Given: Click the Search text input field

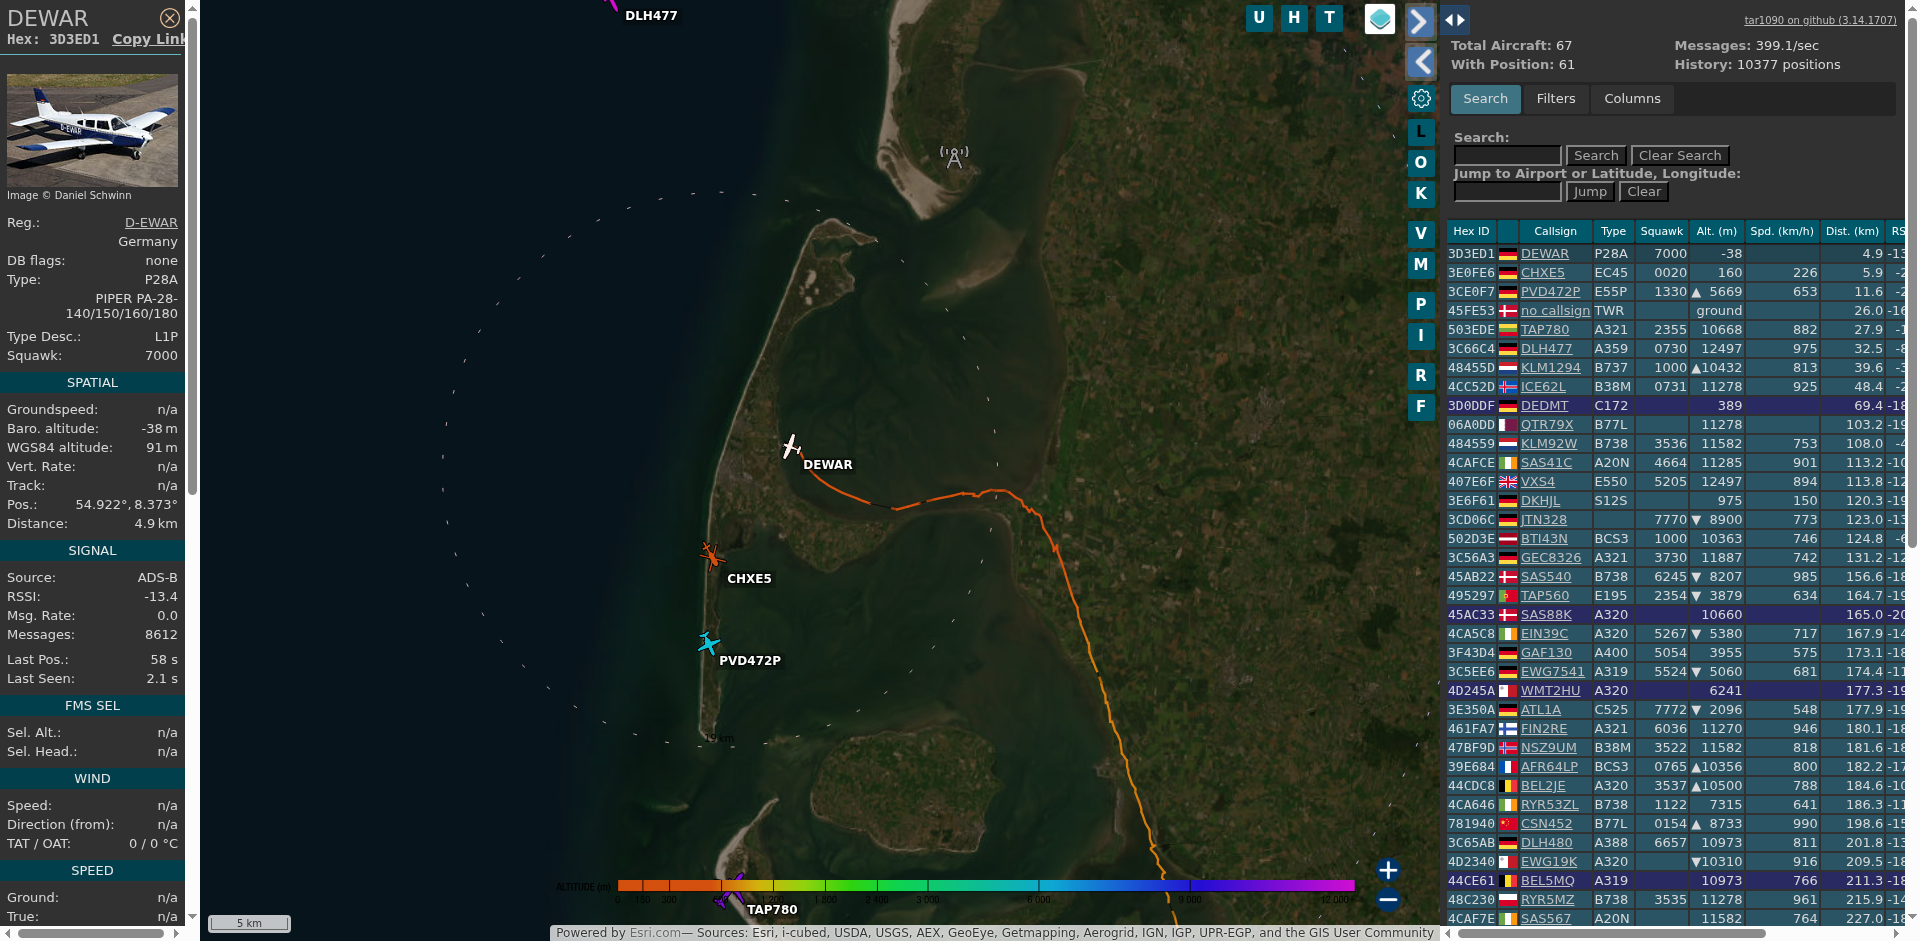Looking at the screenshot, I should (x=1507, y=156).
